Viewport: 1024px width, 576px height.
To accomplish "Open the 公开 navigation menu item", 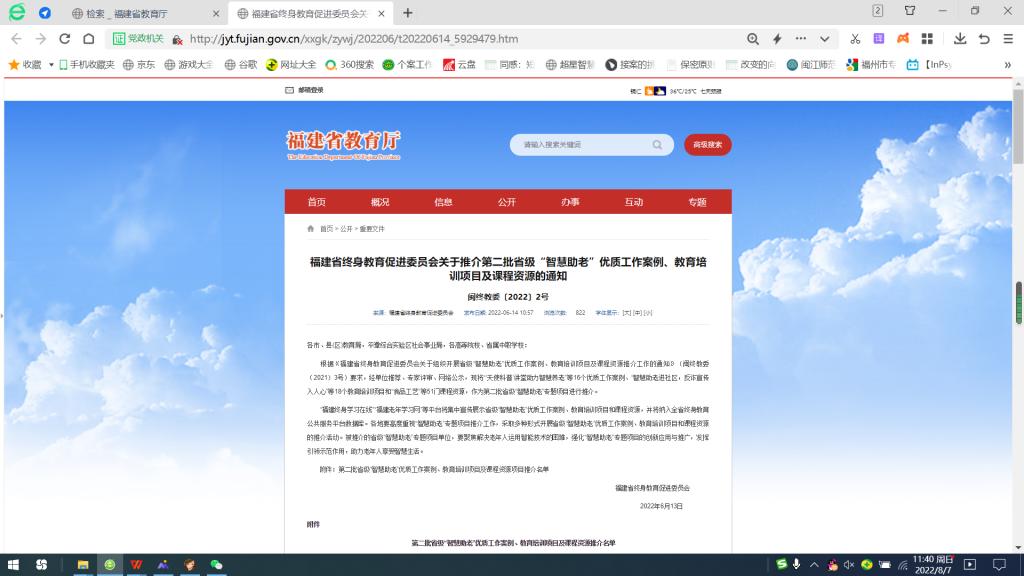I will click(507, 202).
